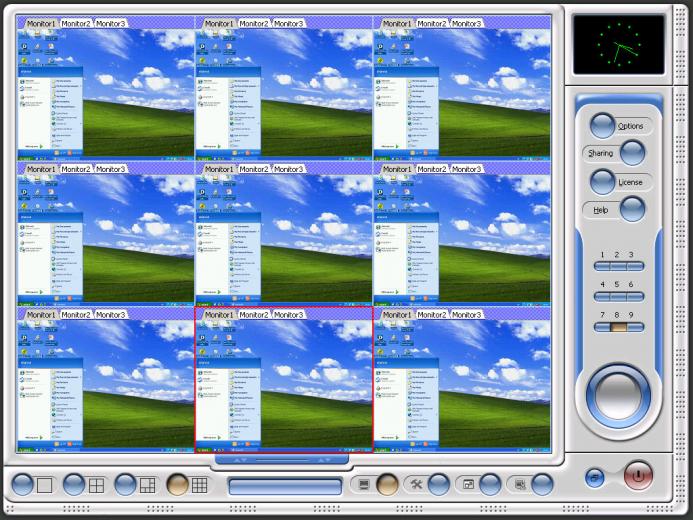Open the Options panel
The image size is (693, 520).
point(602,125)
